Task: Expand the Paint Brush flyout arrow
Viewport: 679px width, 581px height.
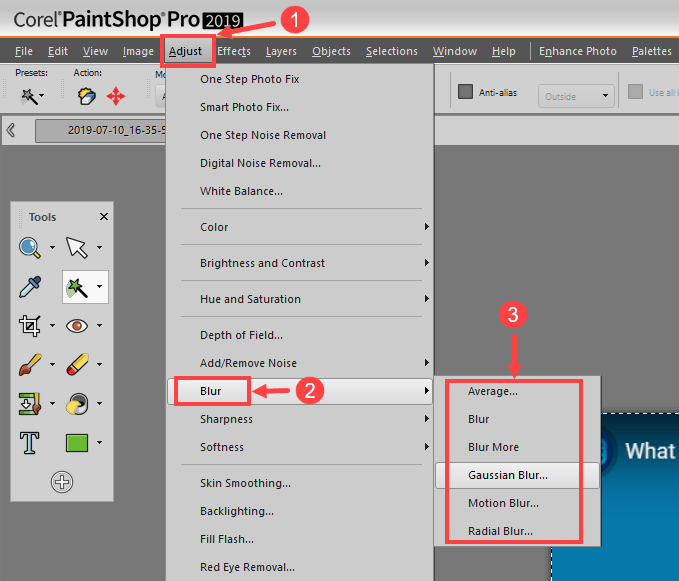Action: (52, 365)
